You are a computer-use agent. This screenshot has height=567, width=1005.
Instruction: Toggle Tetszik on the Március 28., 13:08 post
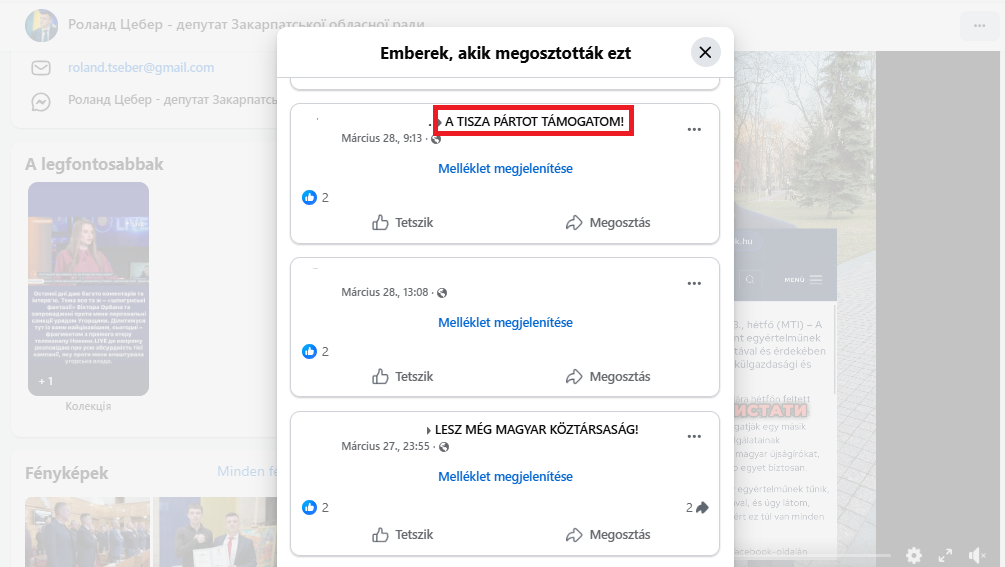402,377
